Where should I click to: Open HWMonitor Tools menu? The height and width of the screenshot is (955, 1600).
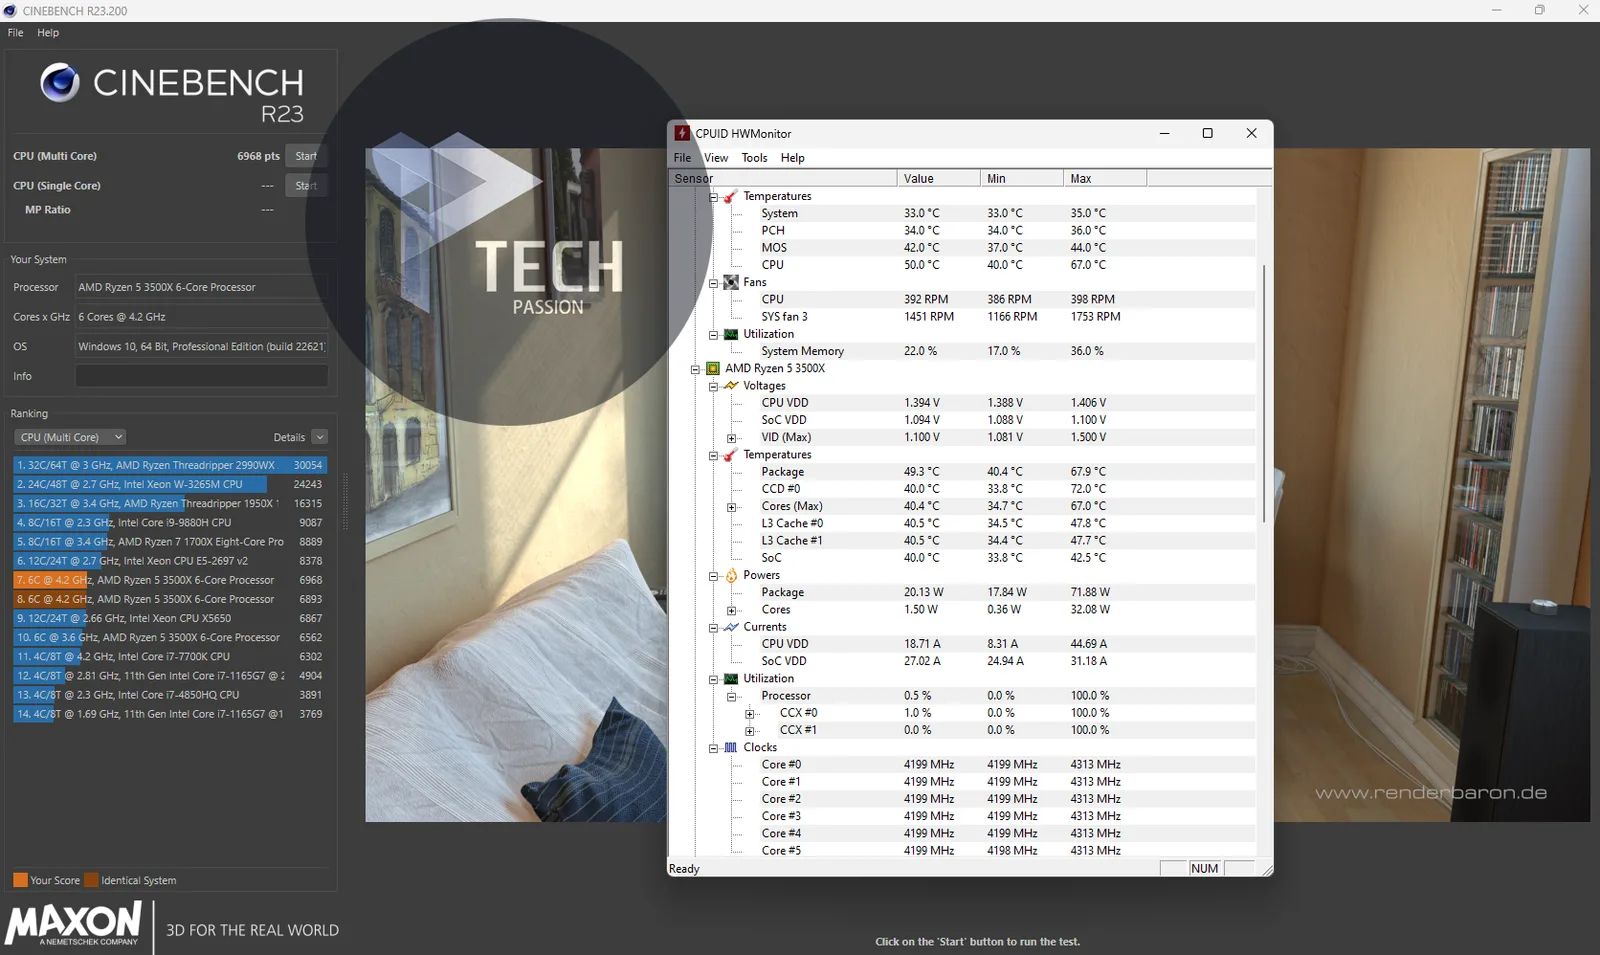(x=754, y=158)
